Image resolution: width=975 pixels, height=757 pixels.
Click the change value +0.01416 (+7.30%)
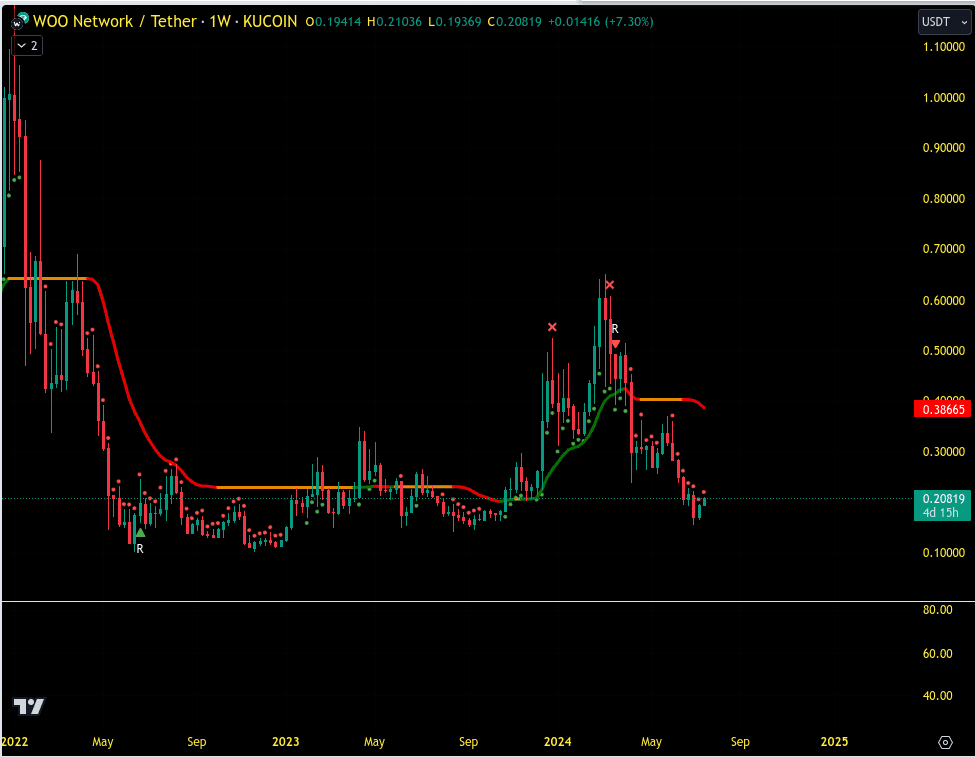coord(600,22)
